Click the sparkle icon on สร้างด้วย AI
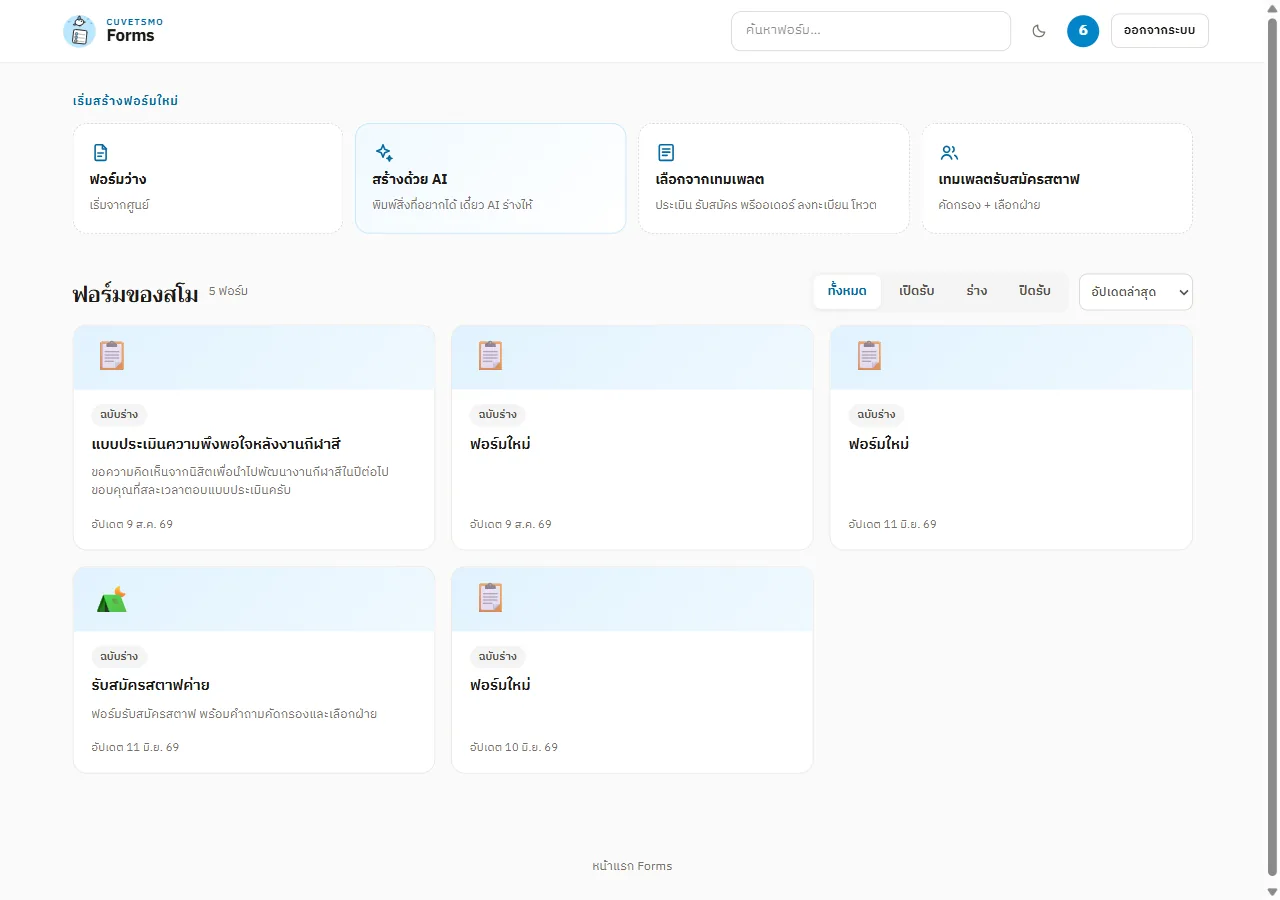The image size is (1280, 900). 384,153
